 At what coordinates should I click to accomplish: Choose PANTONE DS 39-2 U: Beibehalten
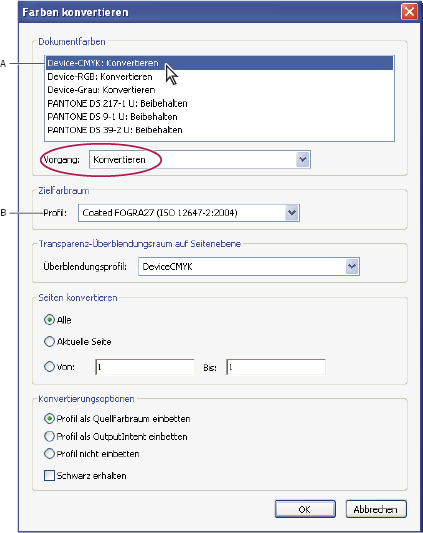click(219, 130)
